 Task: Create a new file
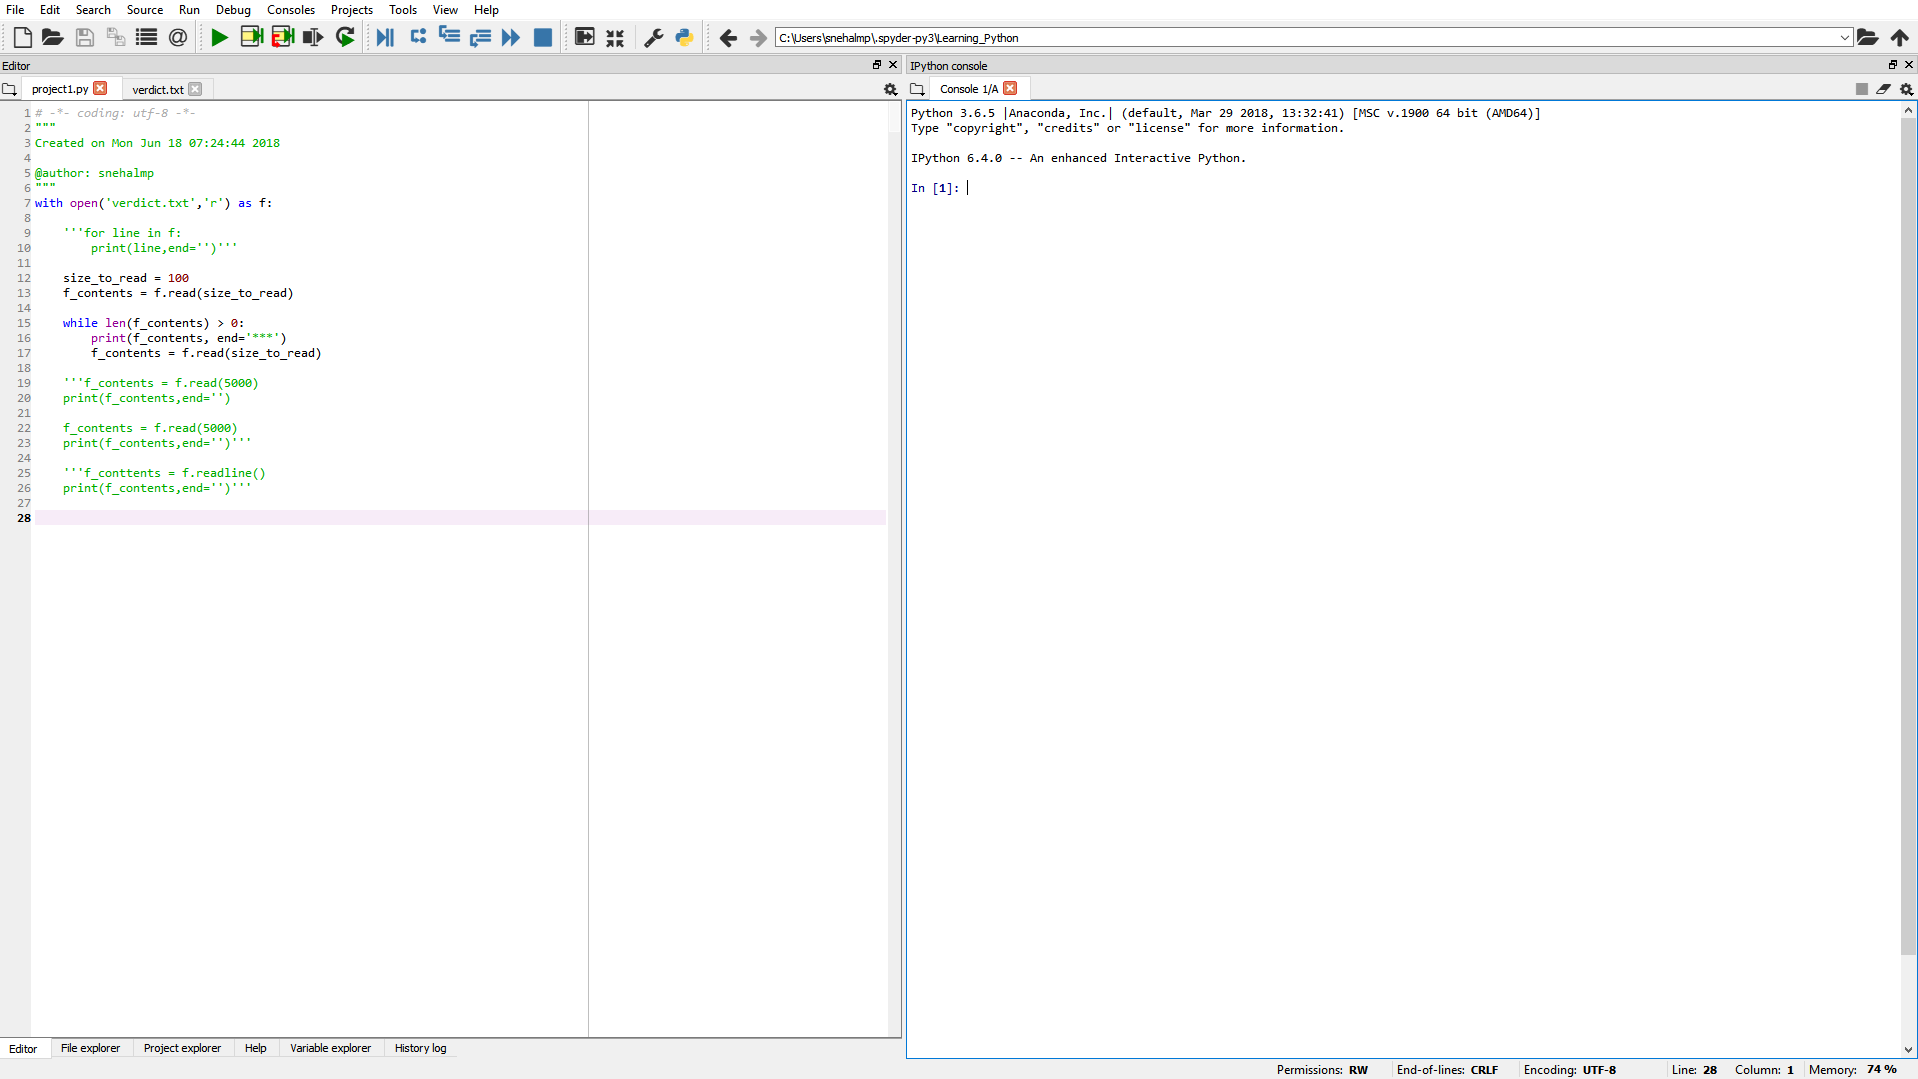tap(22, 37)
